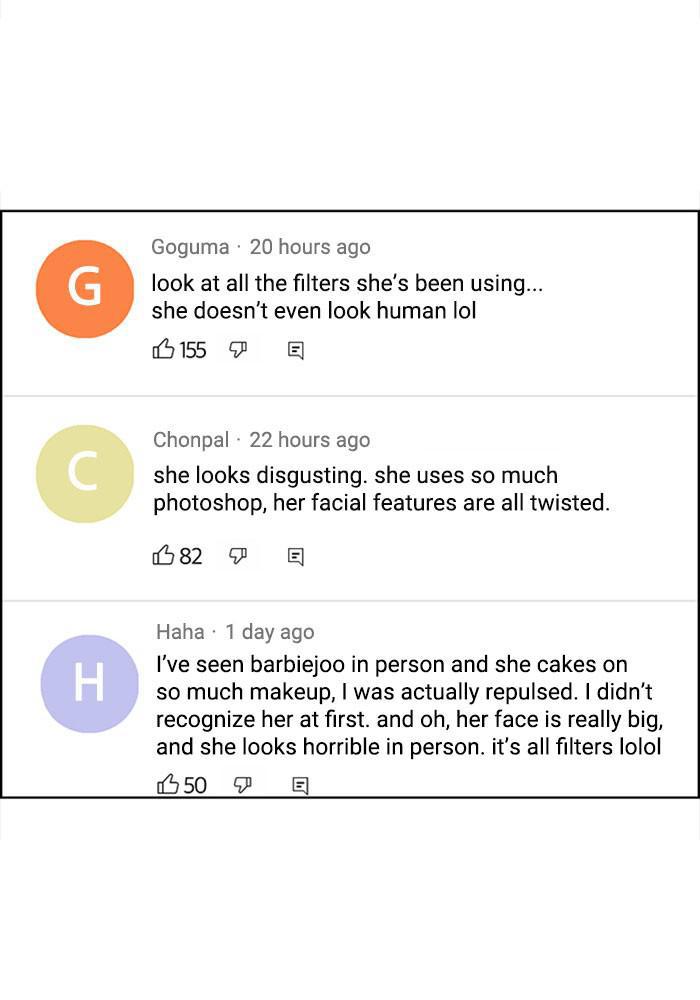
Task: Like the comment posted by Haha
Action: tap(168, 785)
